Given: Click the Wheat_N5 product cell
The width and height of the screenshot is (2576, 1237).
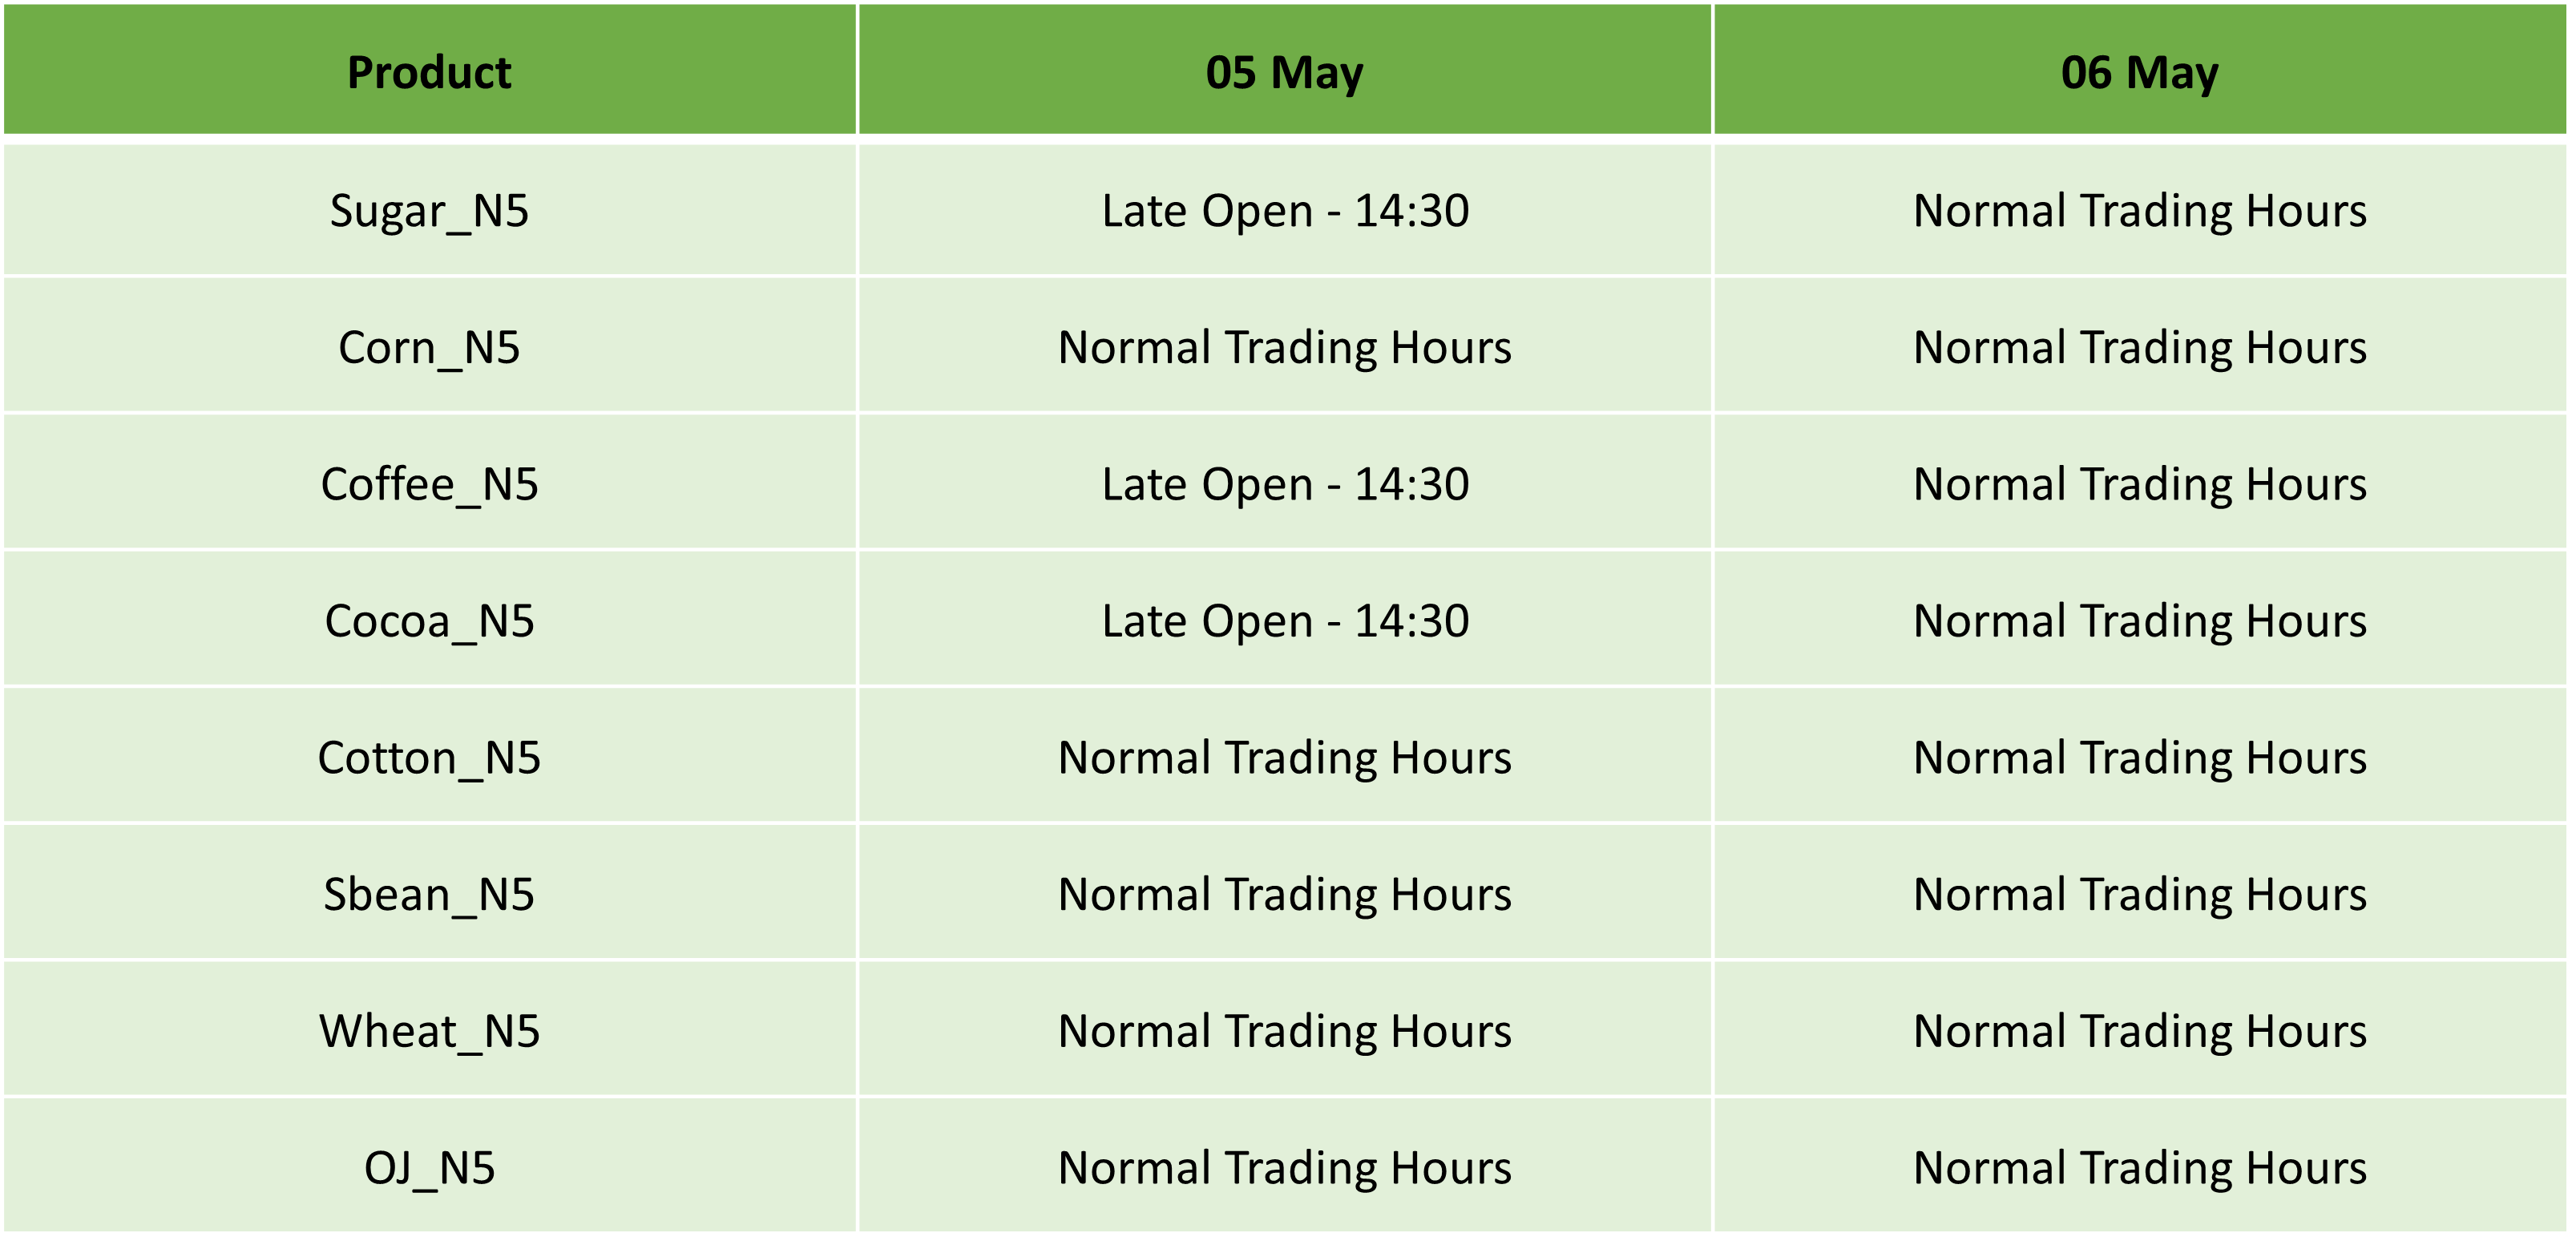Looking at the screenshot, I should pos(429,1030).
